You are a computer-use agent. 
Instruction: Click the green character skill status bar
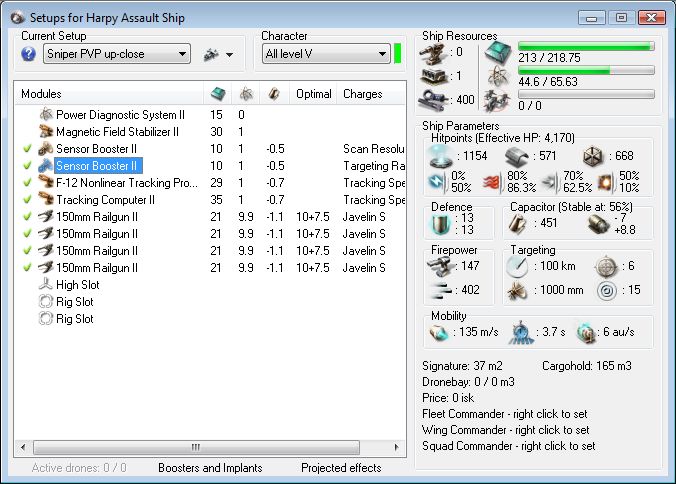tap(397, 53)
